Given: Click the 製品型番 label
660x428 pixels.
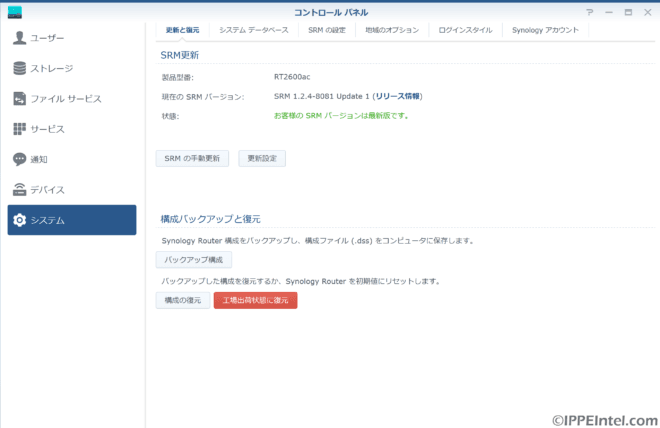Looking at the screenshot, I should point(178,77).
